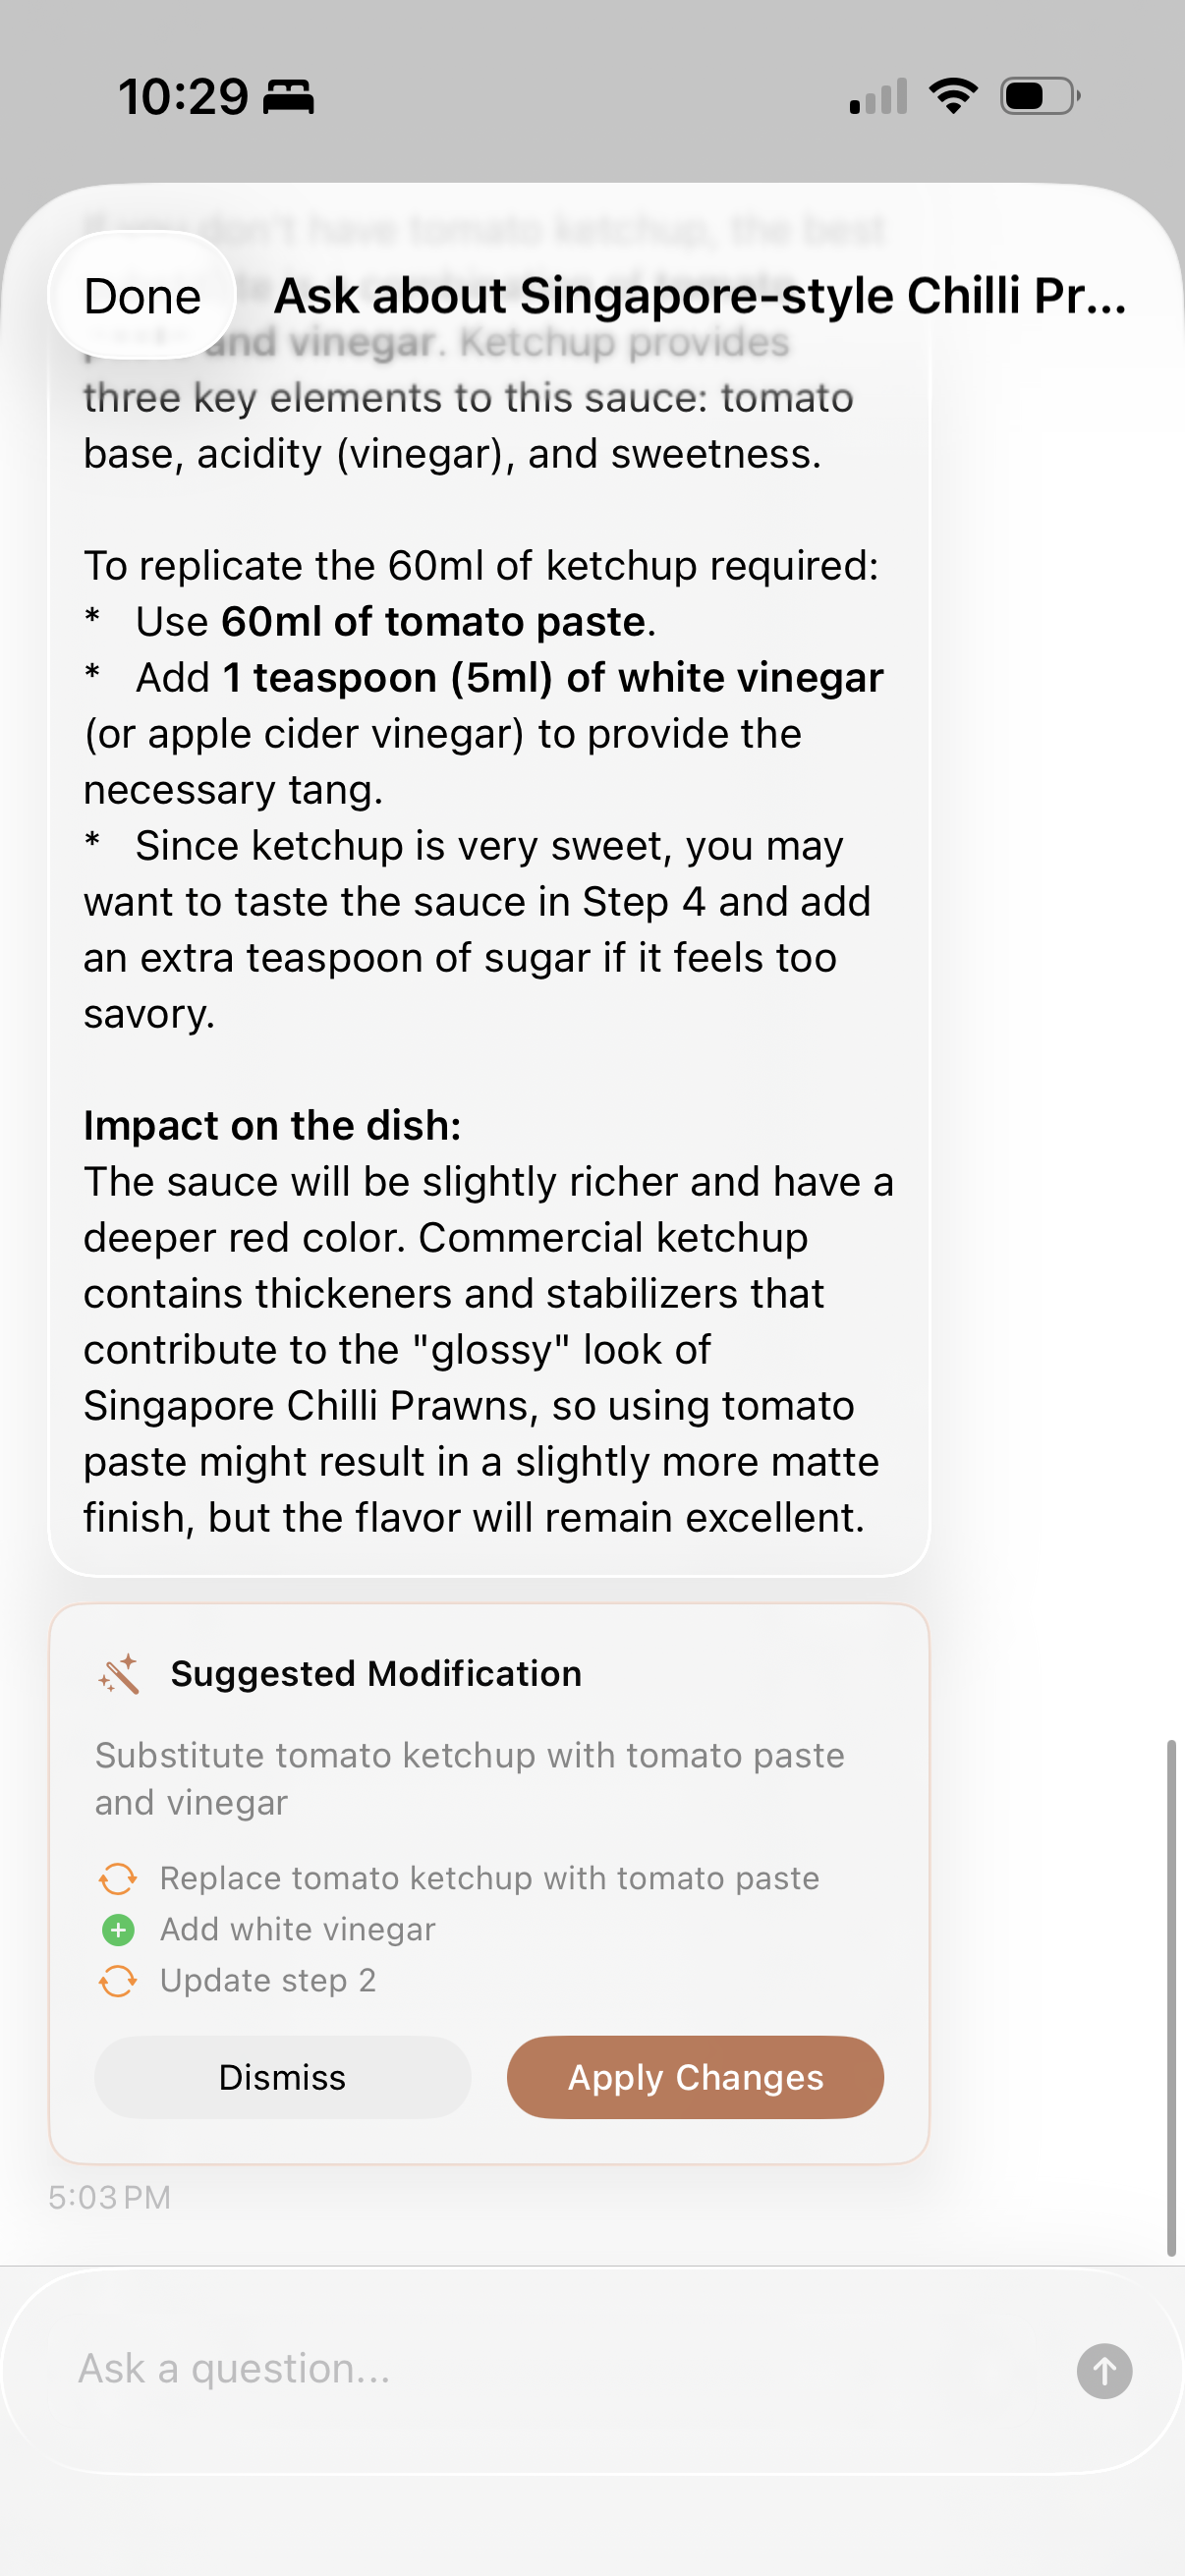
Task: Select the Add white vinegar item
Action: pos(297,1929)
